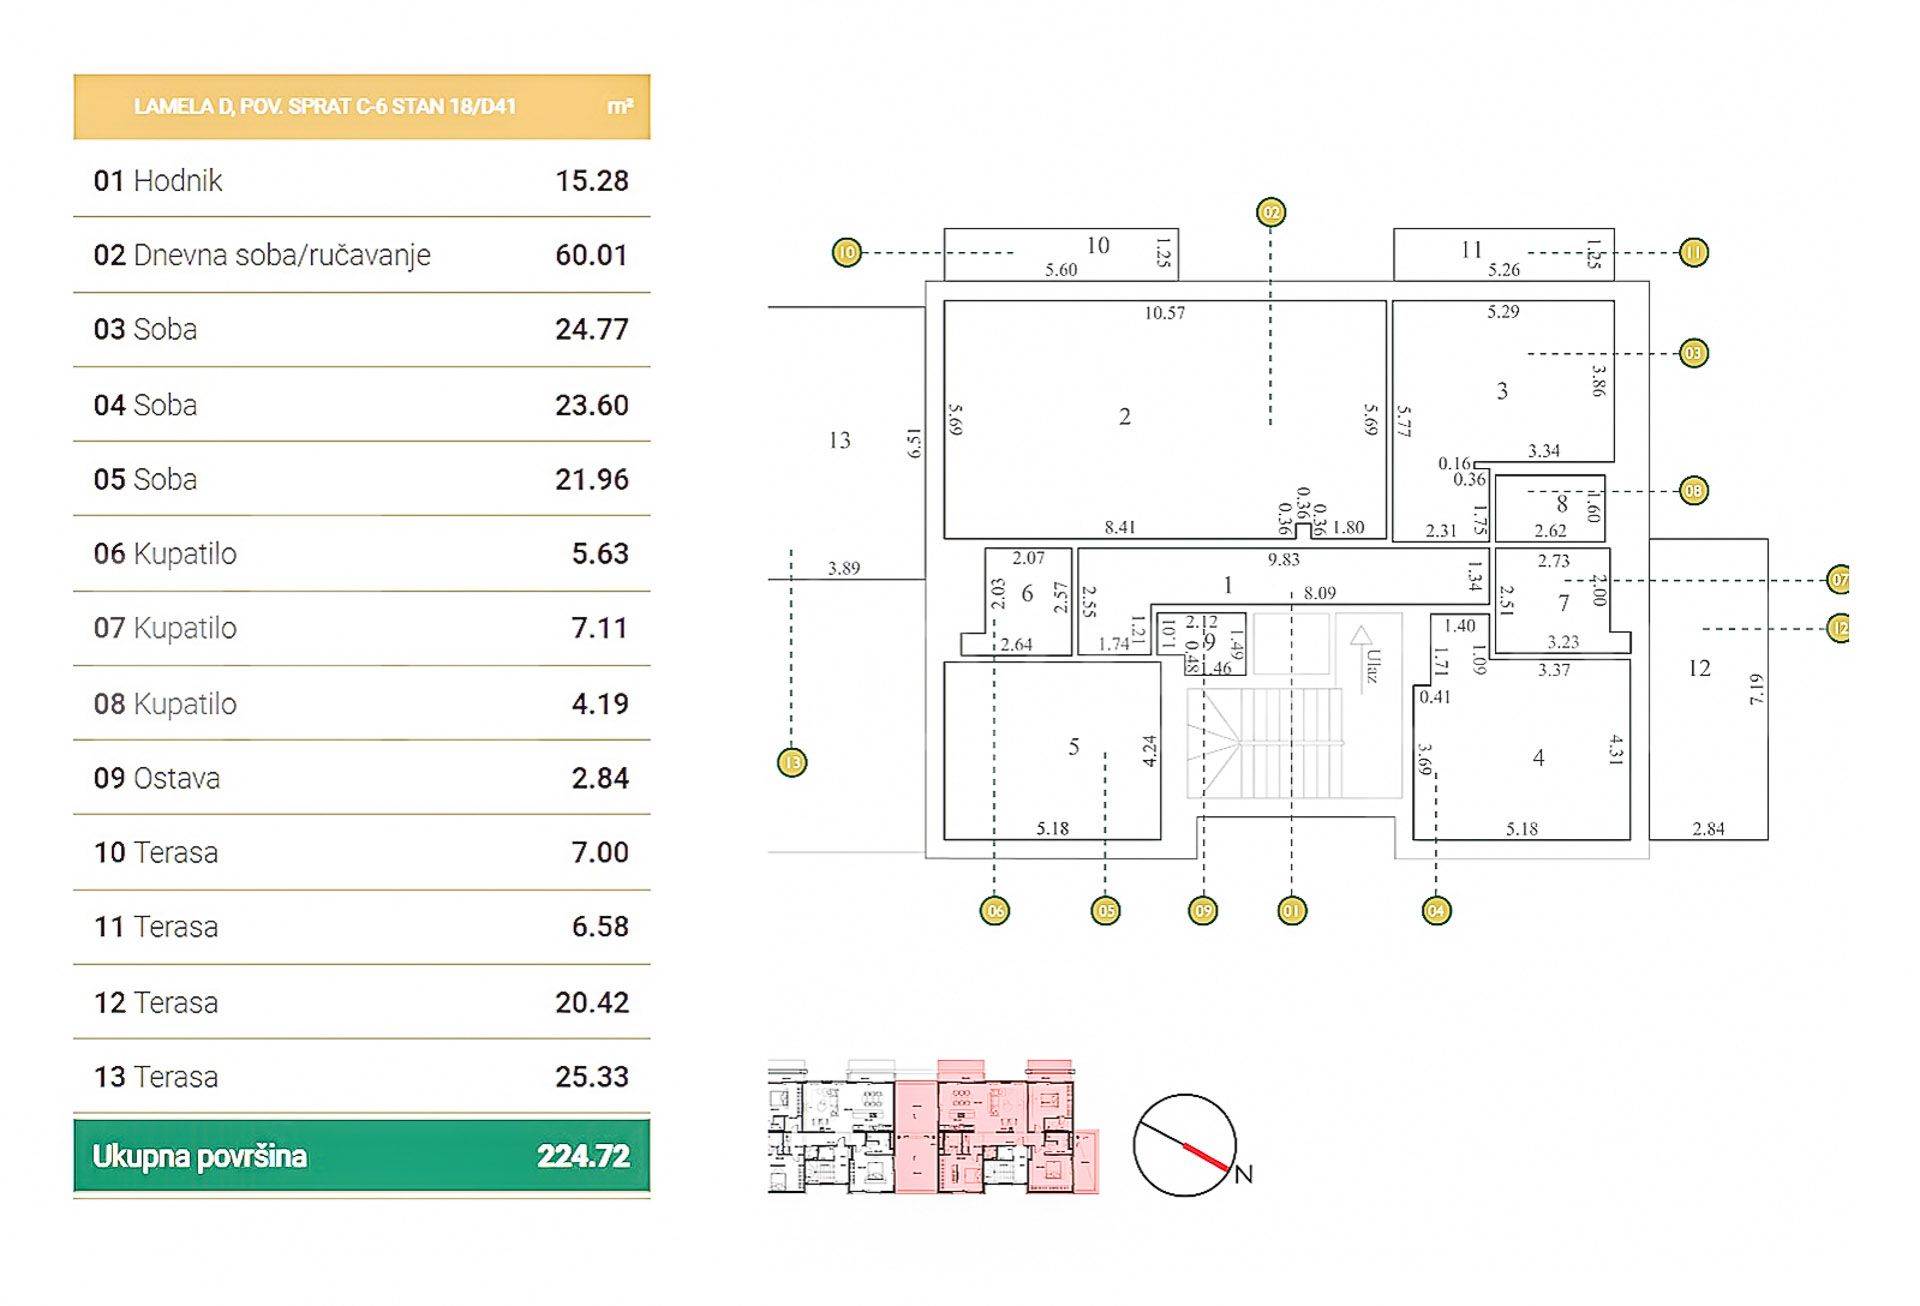Select yellow circle marker 13 beside the left terrace
This screenshot has height=1306, width=1920.
point(792,763)
